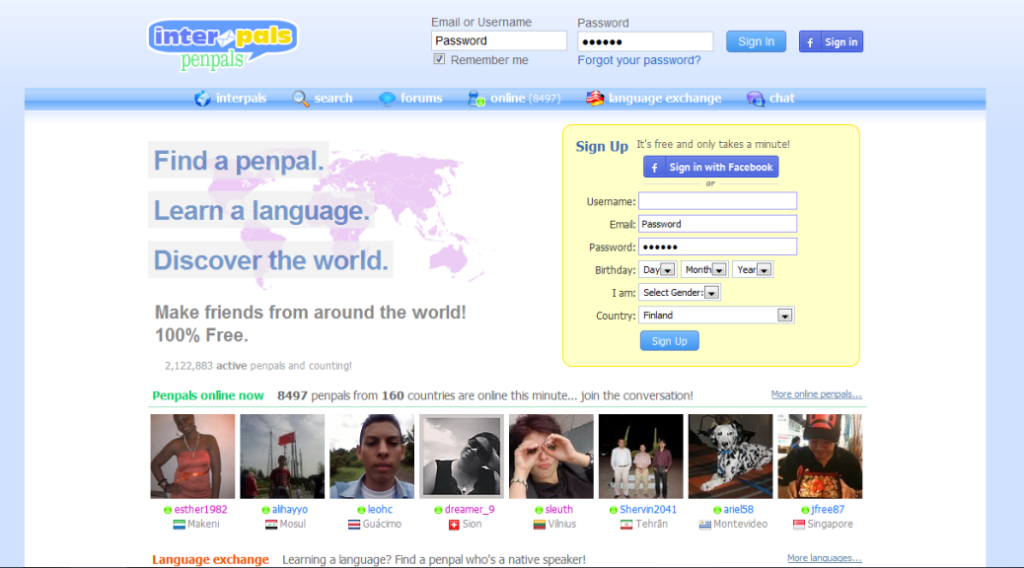Open the Country dropdown showing Finland
The height and width of the screenshot is (568, 1024).
pyautogui.click(x=716, y=315)
